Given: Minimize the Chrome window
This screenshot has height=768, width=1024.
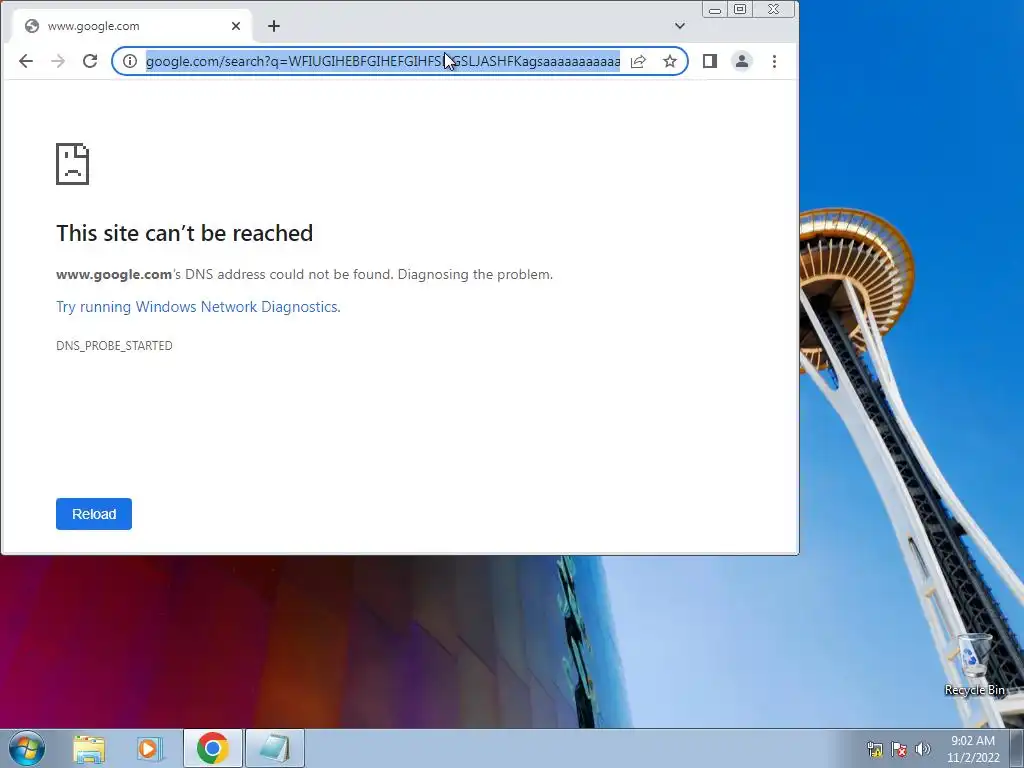Looking at the screenshot, I should click(x=714, y=10).
